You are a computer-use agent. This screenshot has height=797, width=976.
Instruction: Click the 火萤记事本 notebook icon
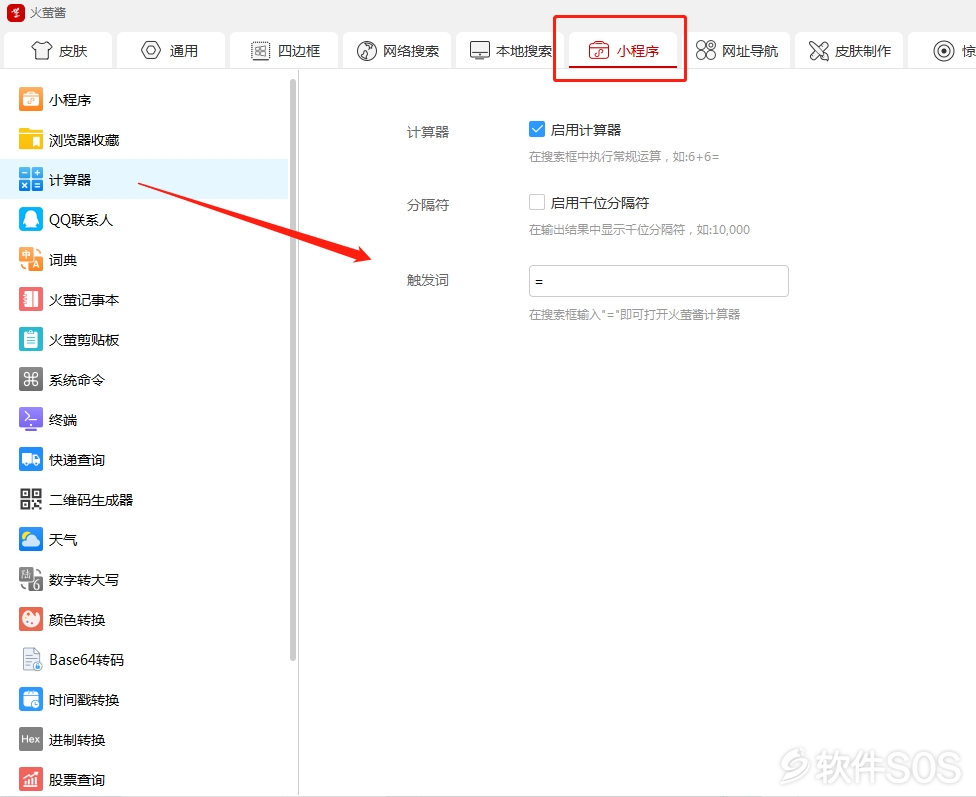[30, 299]
